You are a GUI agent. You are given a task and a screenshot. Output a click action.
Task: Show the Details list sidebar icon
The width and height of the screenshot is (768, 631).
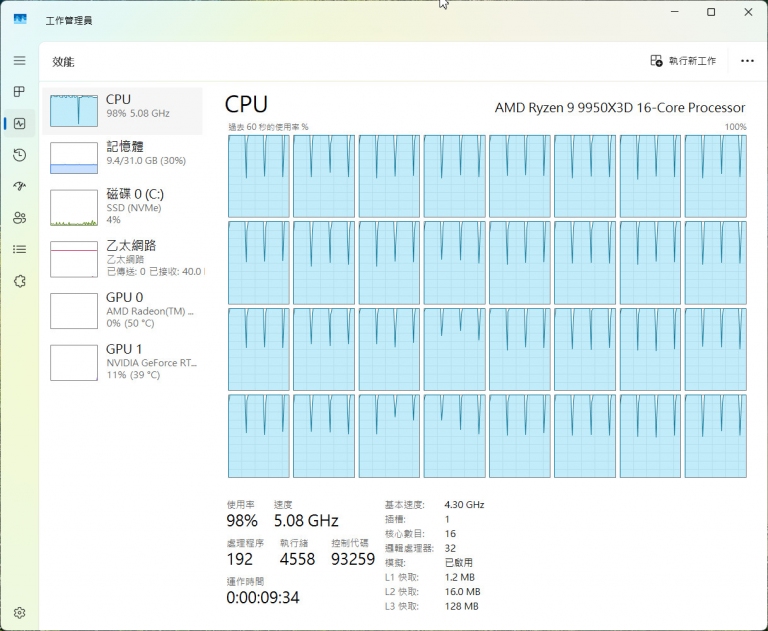(19, 249)
